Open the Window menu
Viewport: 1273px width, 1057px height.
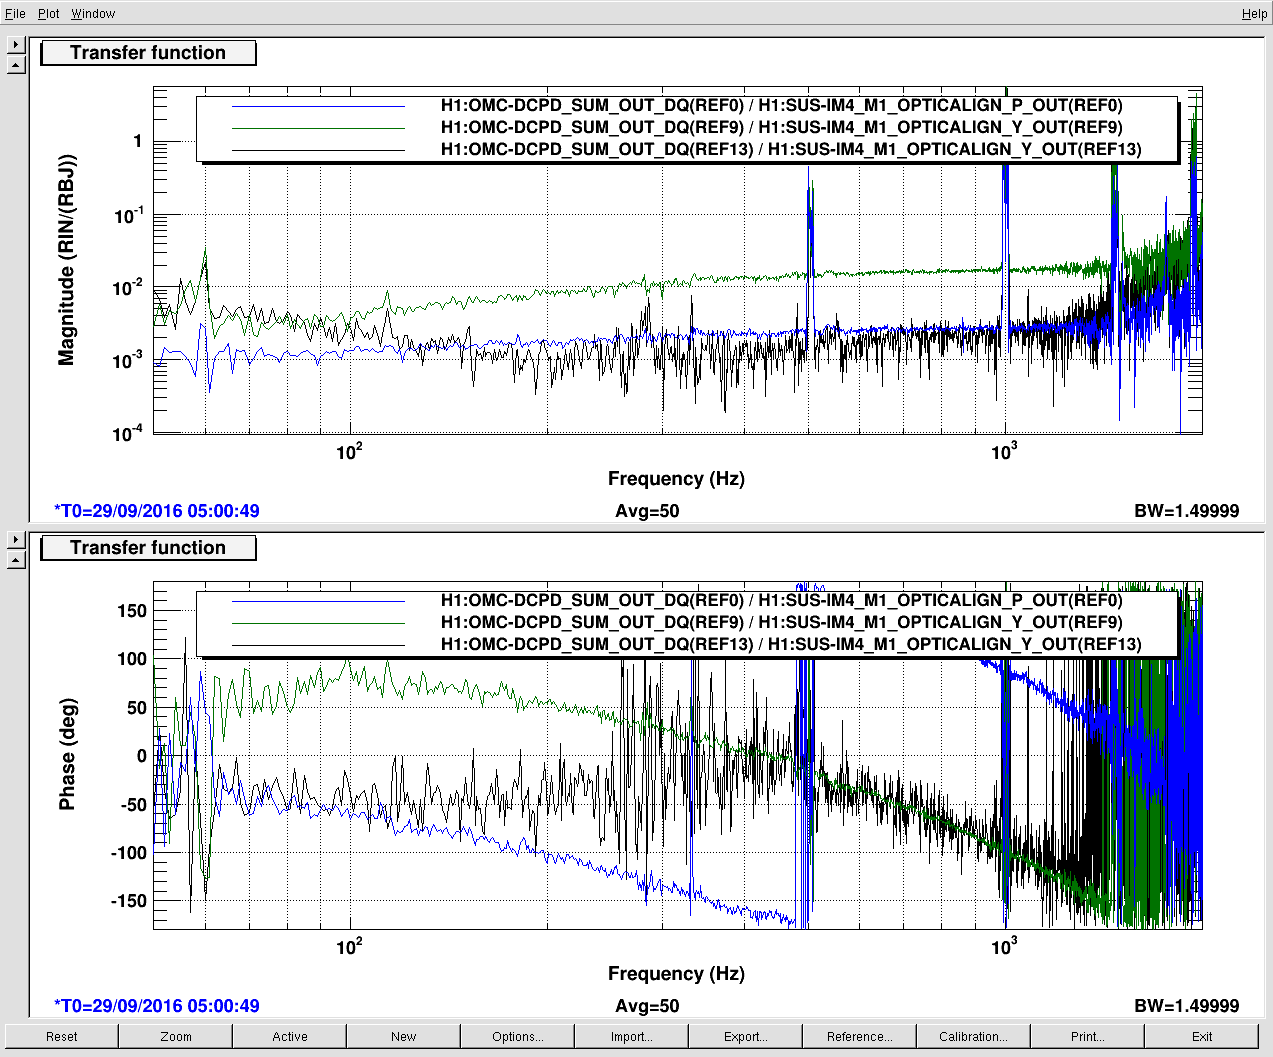(93, 14)
